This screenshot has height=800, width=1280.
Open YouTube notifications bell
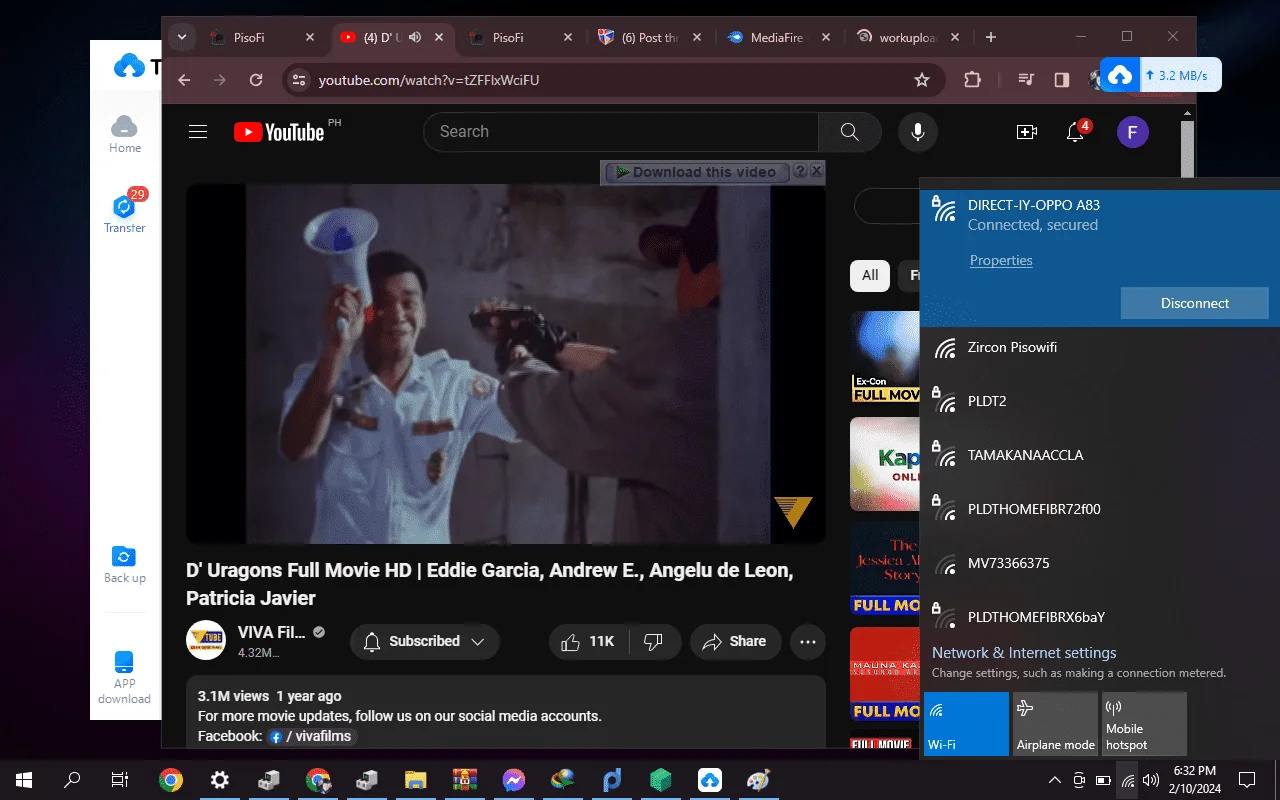[1076, 132]
